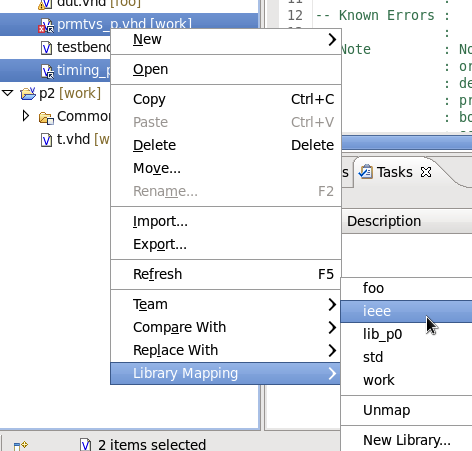Click the Library Mapping menu item
The width and height of the screenshot is (472, 451).
pyautogui.click(x=226, y=373)
